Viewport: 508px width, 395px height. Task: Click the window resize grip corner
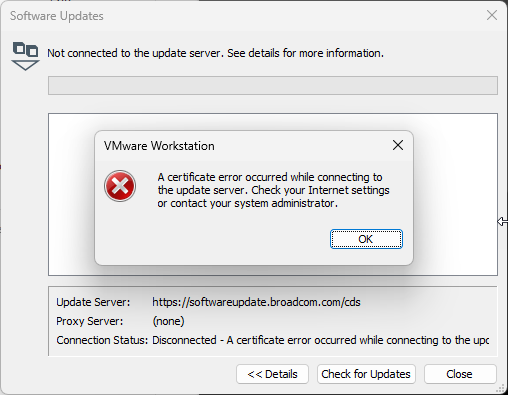pyautogui.click(x=500, y=388)
